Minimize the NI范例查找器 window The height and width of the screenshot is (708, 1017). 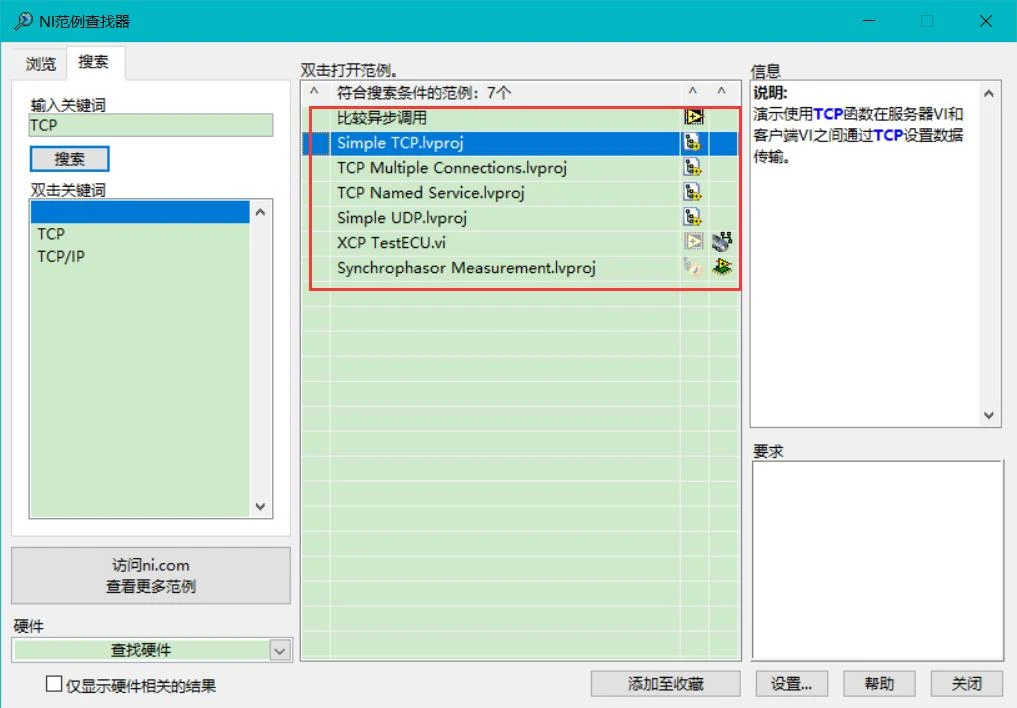tap(869, 21)
